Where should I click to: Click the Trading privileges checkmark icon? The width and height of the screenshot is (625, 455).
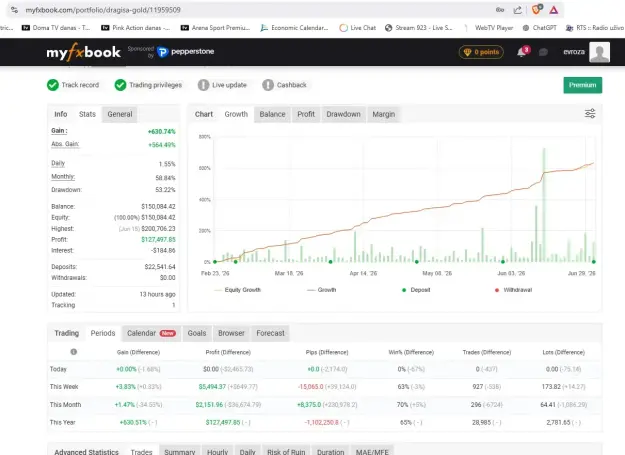[x=120, y=85]
